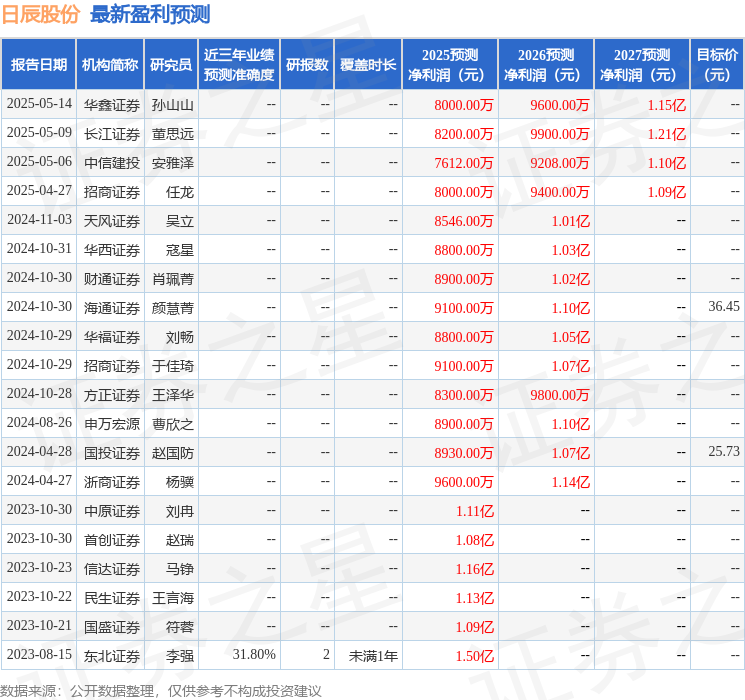Select the 近三年业绩预测准确度 column header

238,65
